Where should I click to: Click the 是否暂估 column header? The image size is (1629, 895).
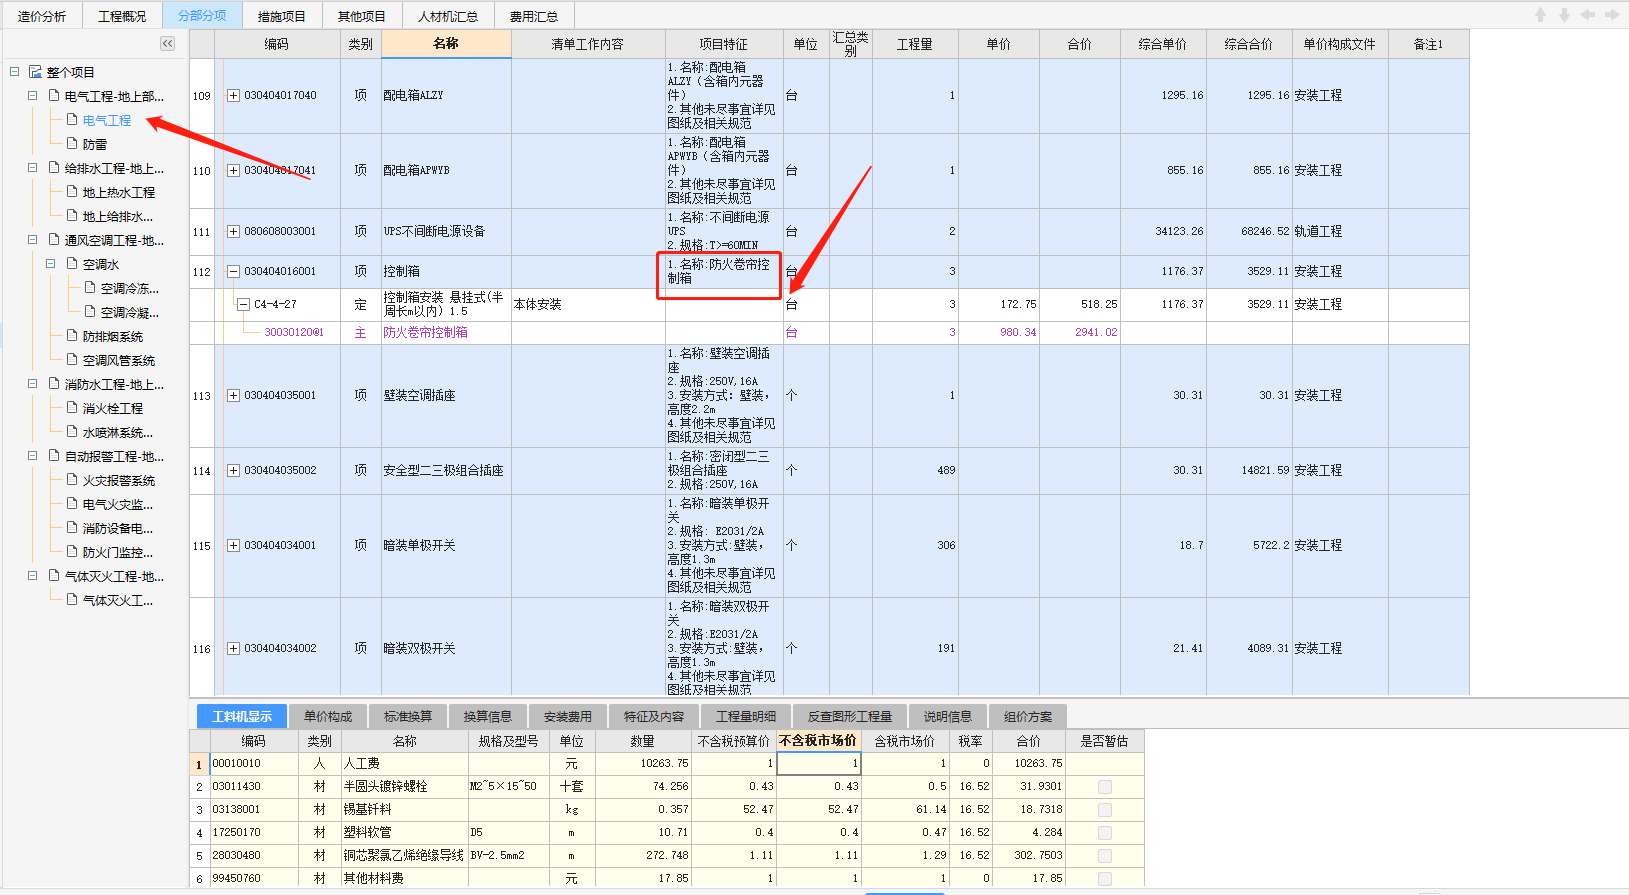click(1104, 741)
